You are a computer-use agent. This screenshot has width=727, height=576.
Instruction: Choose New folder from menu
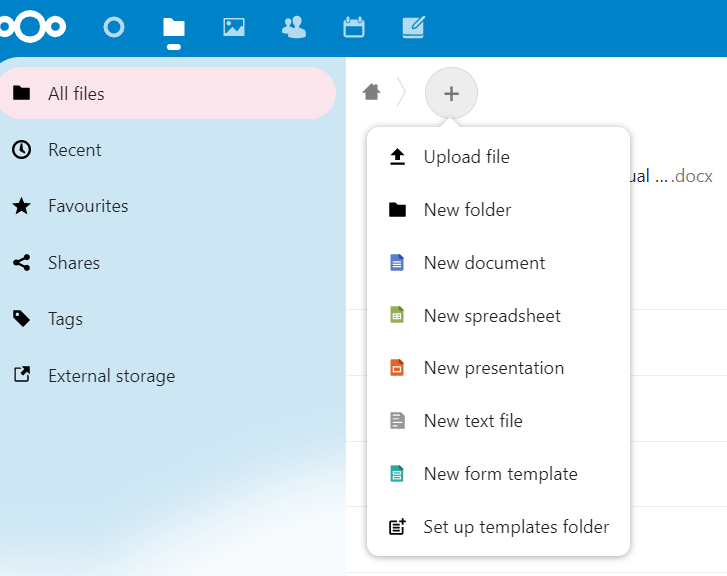(498, 210)
